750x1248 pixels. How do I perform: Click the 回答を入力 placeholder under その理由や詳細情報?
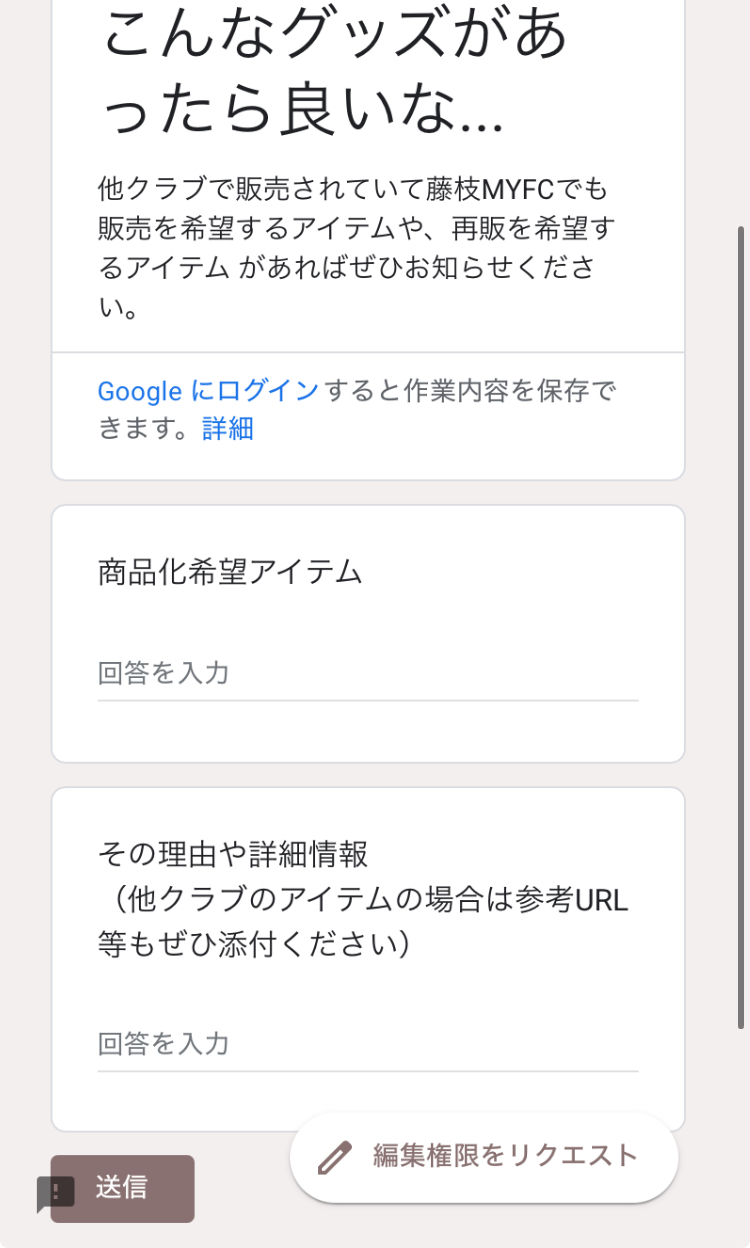coord(164,1044)
